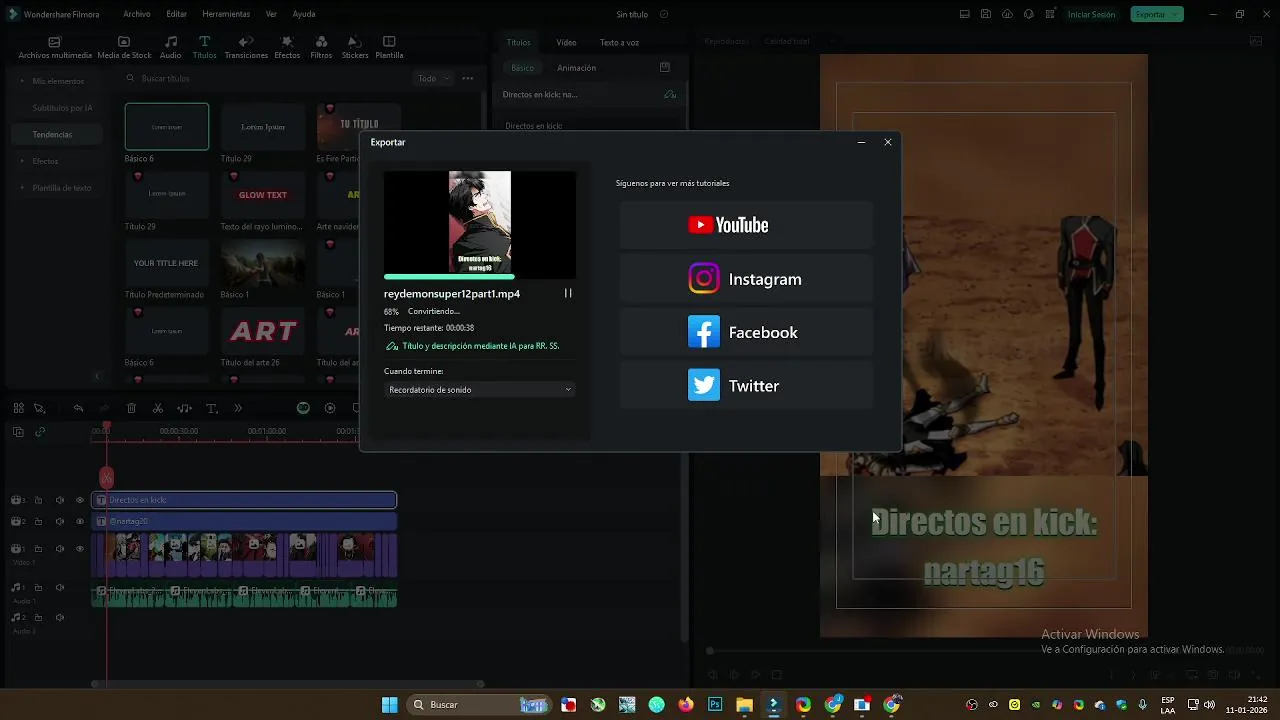Screen dimensions: 1280x720
Task: Switch to Animación sub-tab
Action: pyautogui.click(x=576, y=68)
